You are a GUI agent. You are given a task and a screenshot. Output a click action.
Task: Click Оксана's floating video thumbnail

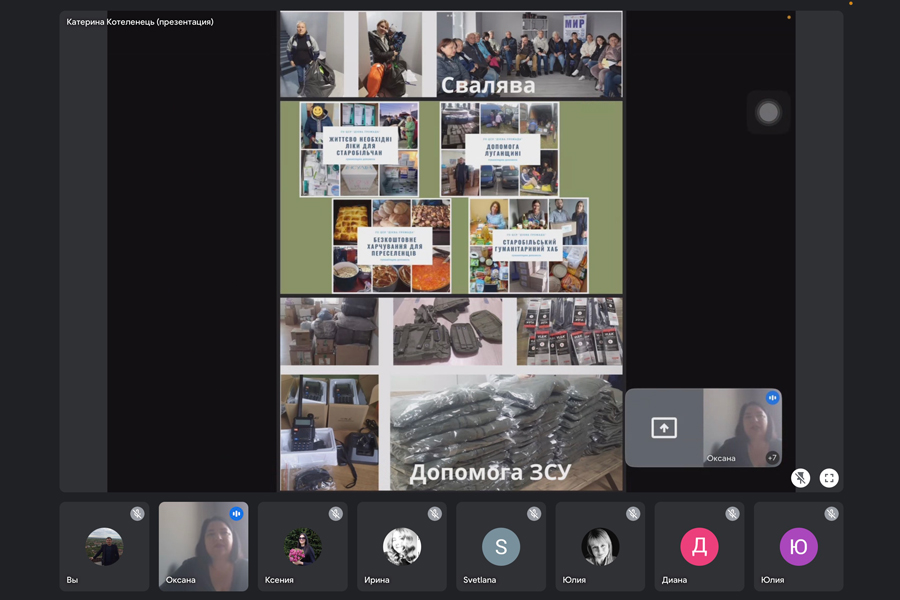[742, 428]
